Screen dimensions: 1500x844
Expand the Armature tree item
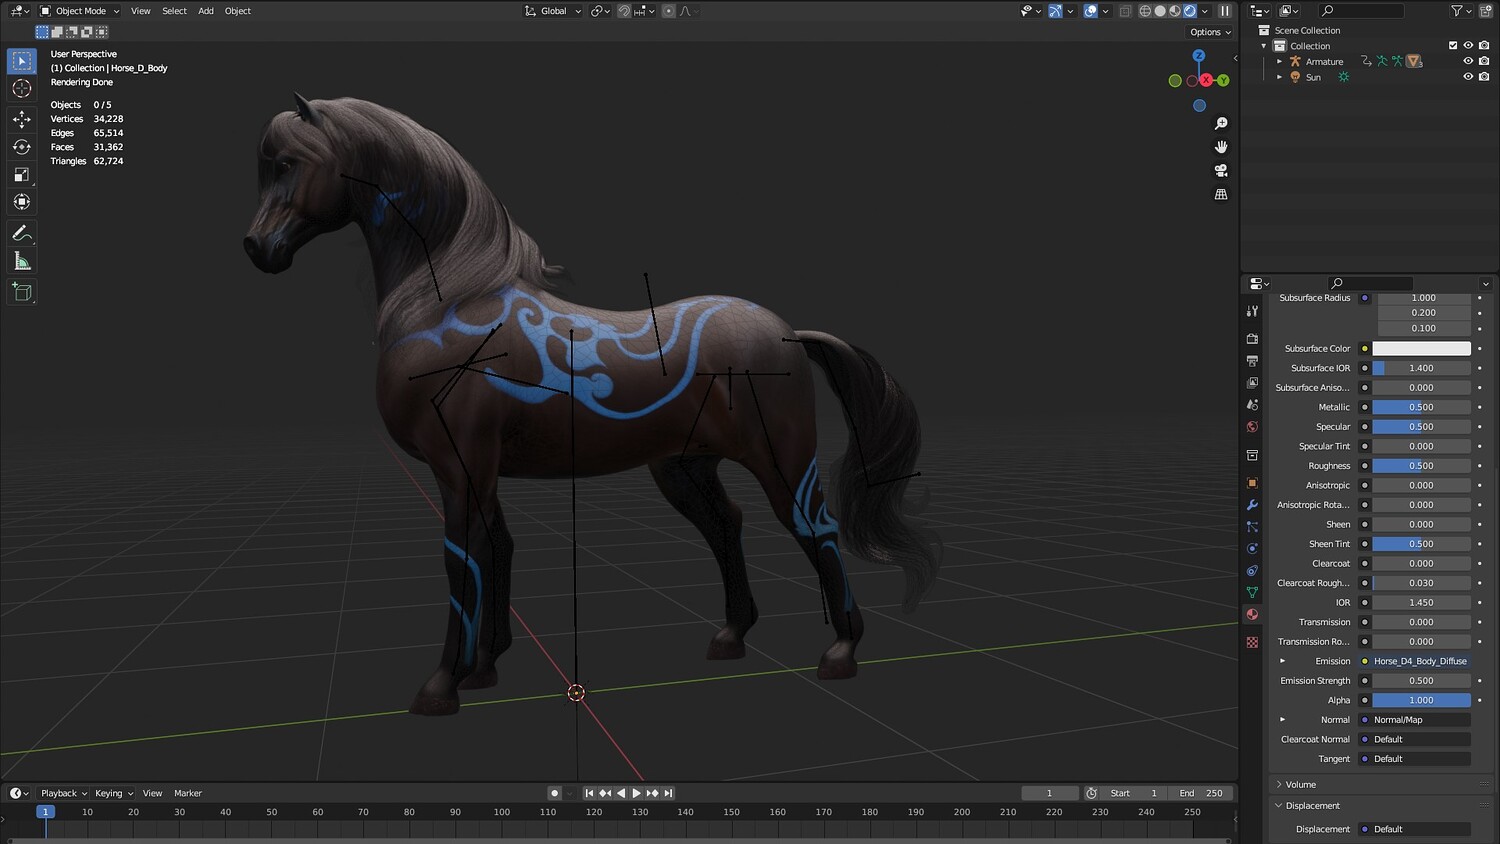(x=1279, y=61)
